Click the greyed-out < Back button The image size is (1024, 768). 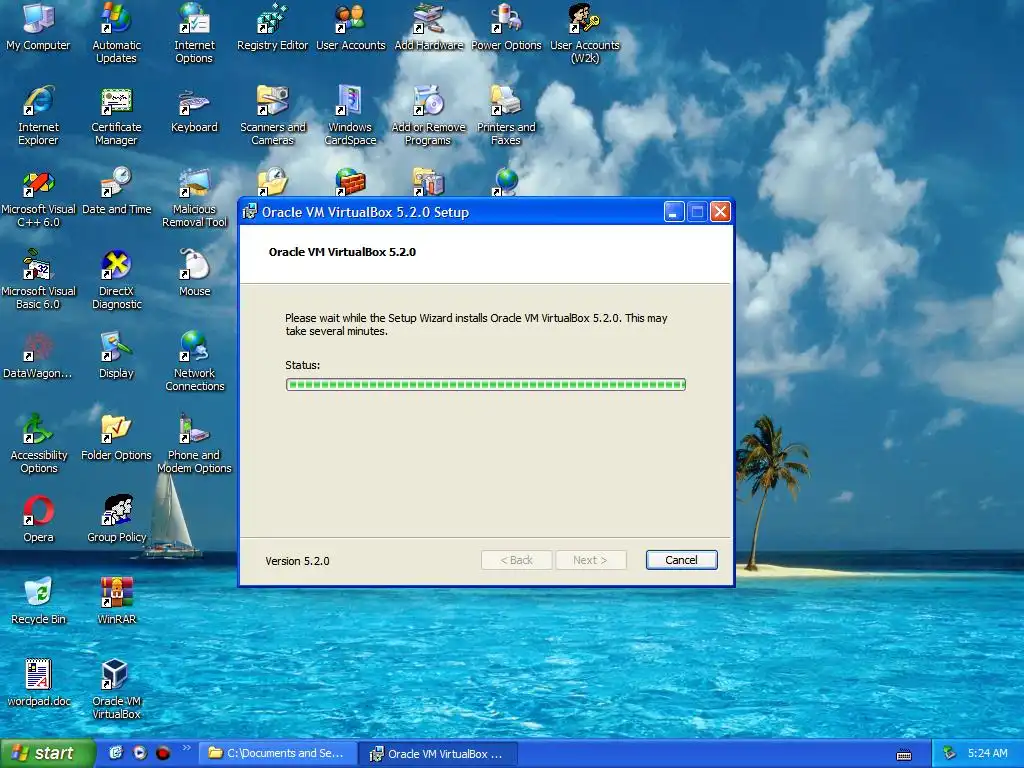(517, 560)
